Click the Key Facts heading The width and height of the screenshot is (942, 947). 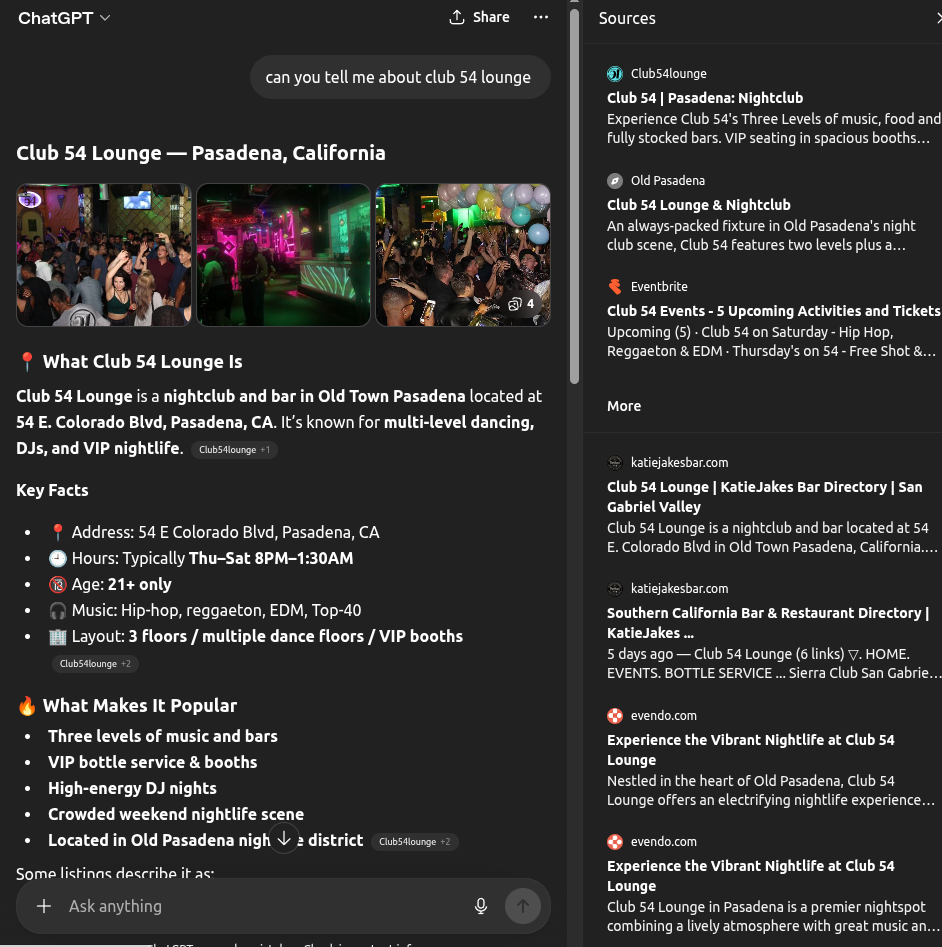coord(52,490)
